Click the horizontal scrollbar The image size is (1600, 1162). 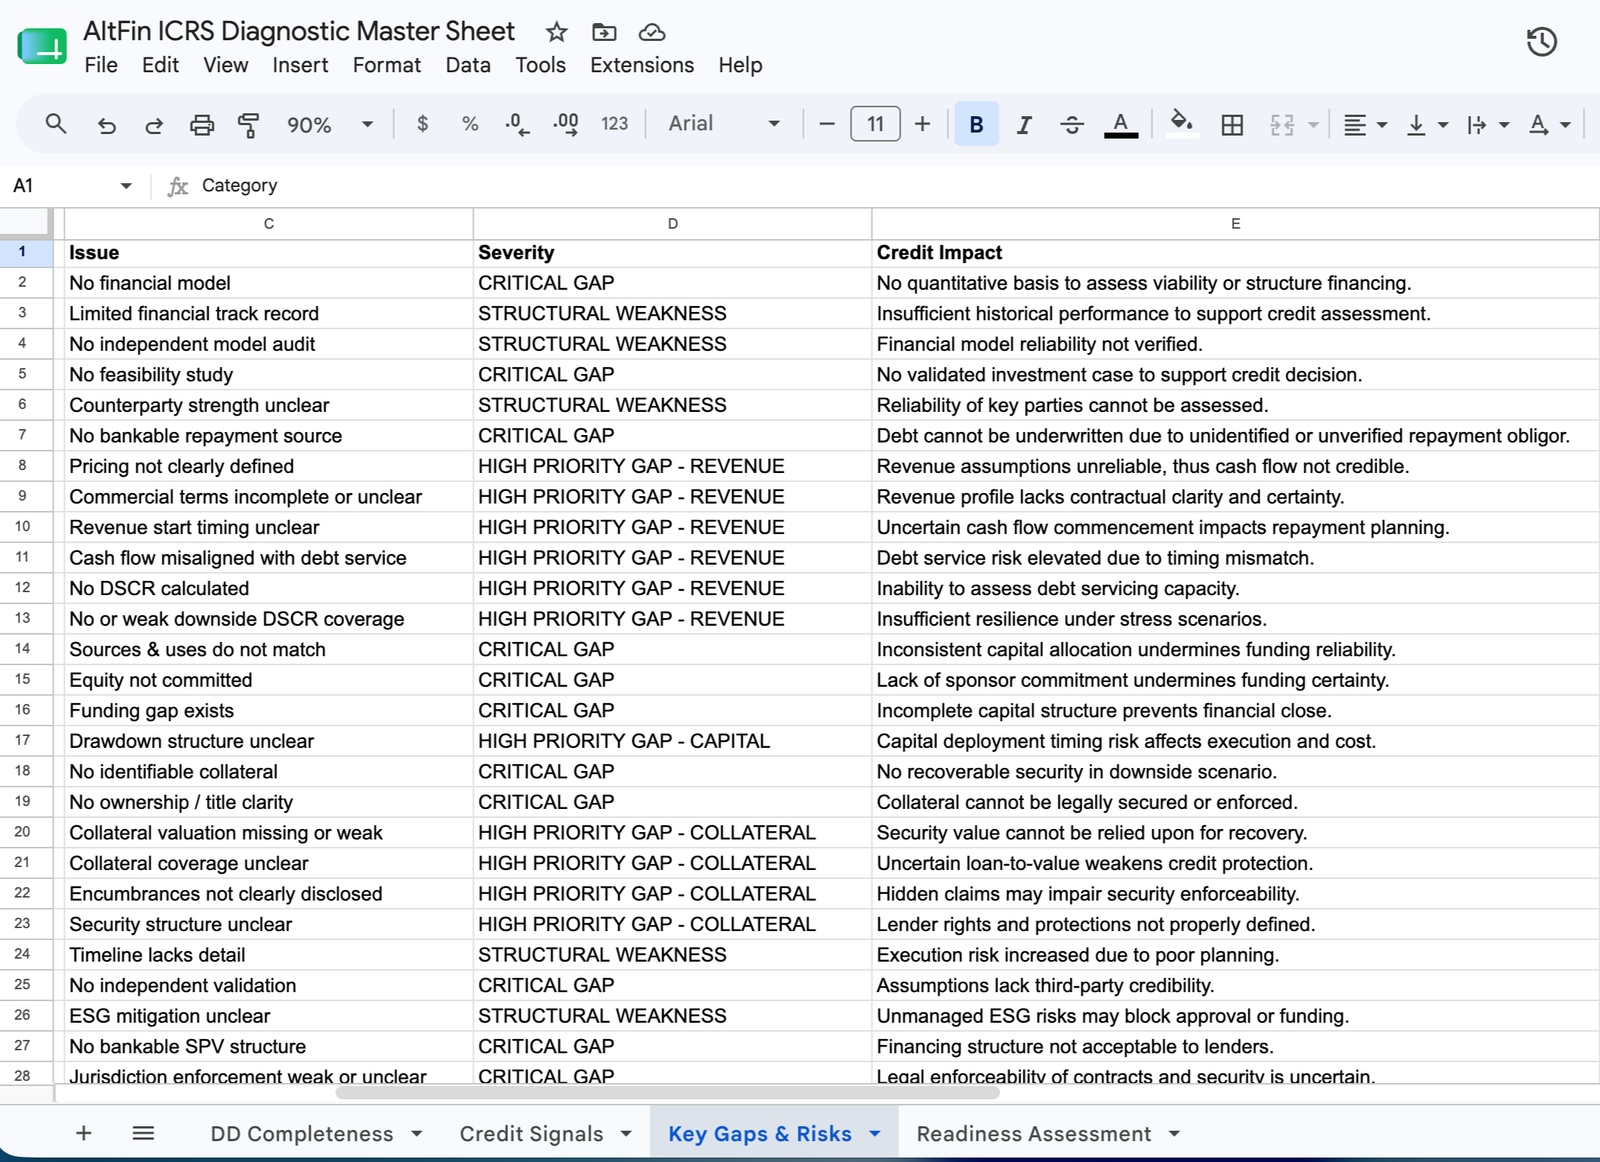coord(668,1092)
